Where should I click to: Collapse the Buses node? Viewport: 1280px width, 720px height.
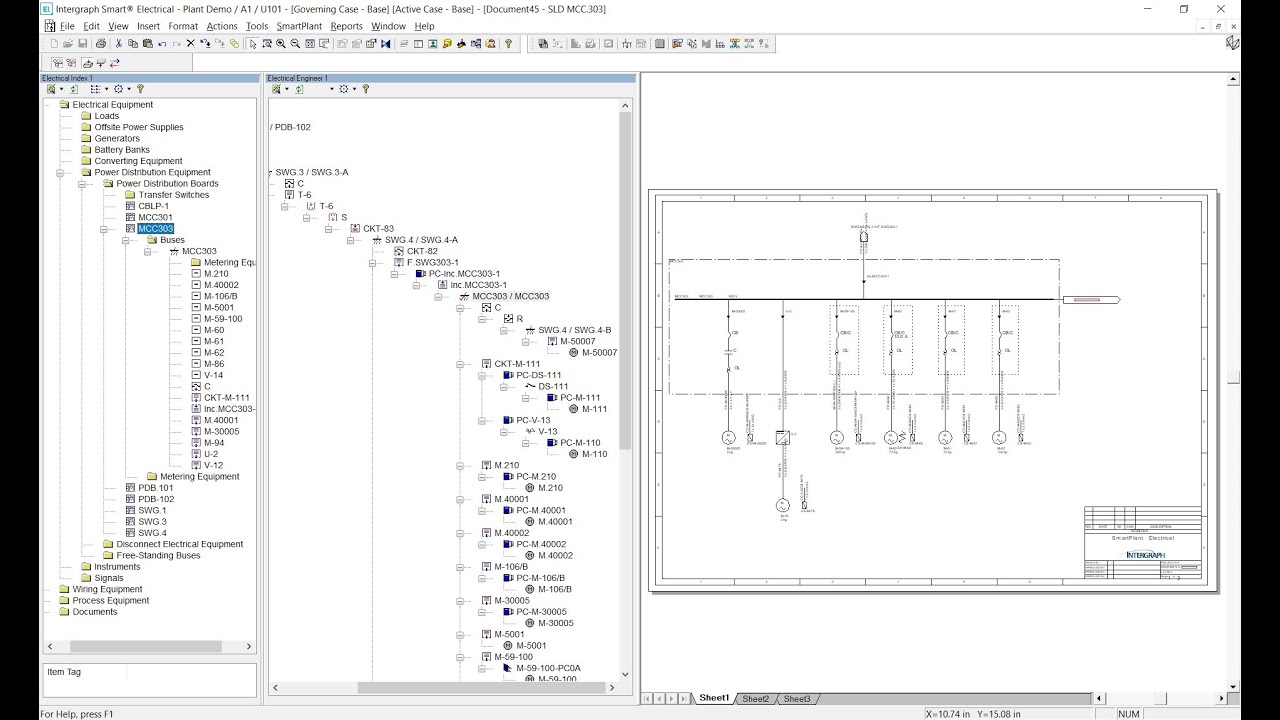click(x=125, y=240)
